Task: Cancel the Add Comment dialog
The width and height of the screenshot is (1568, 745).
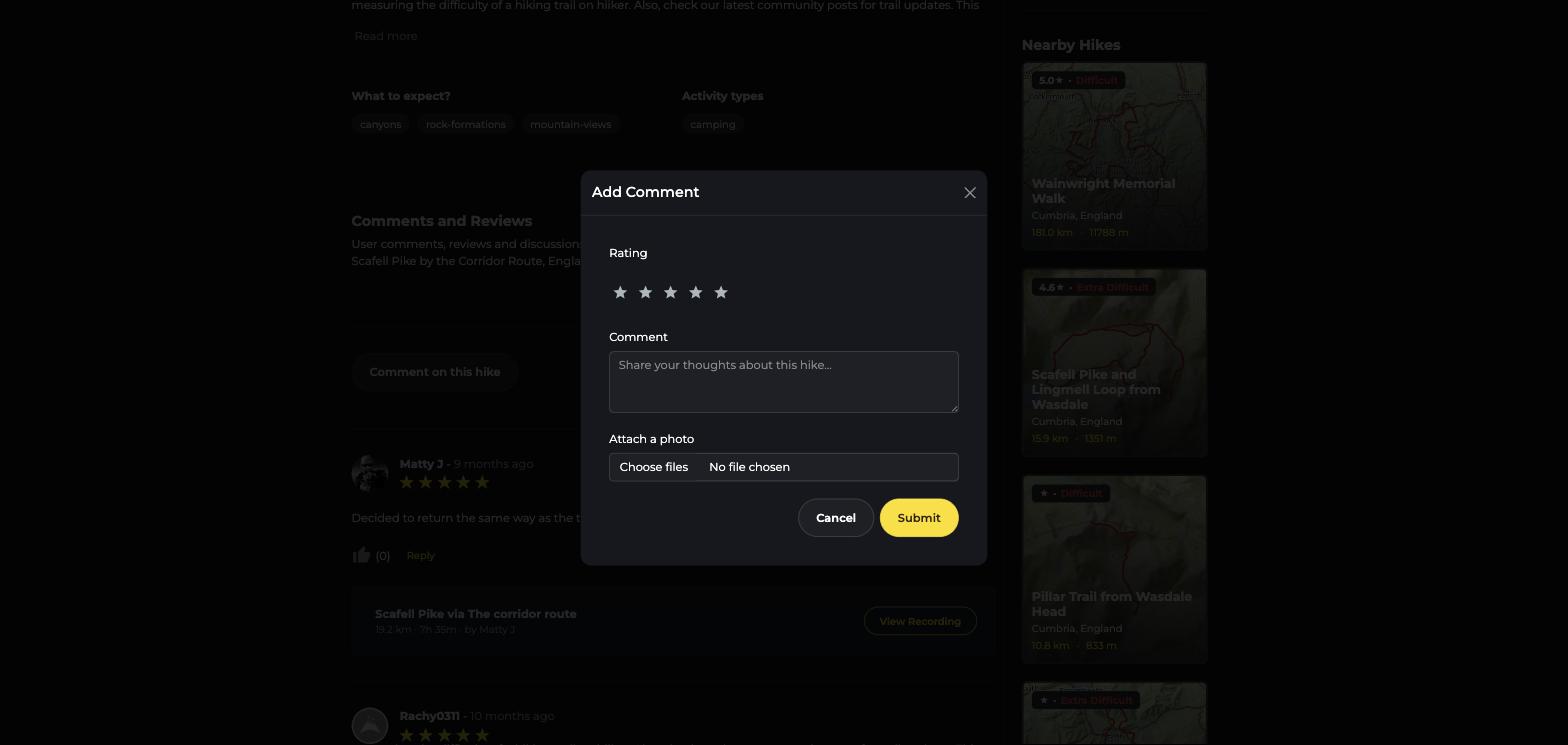Action: [836, 518]
